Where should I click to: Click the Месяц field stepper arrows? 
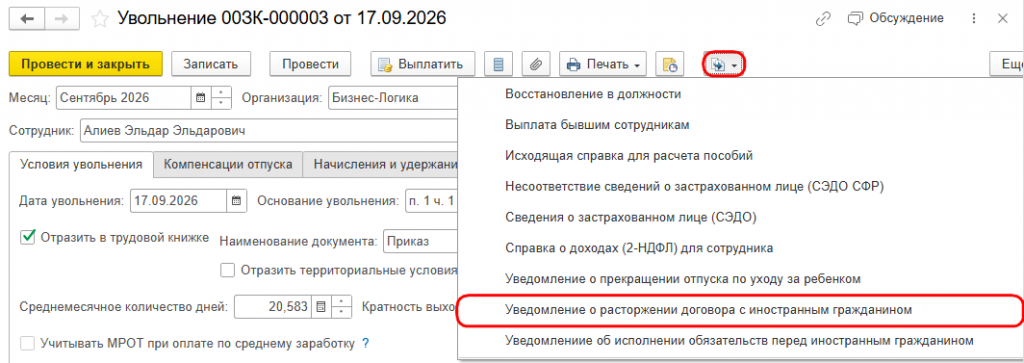(x=222, y=99)
